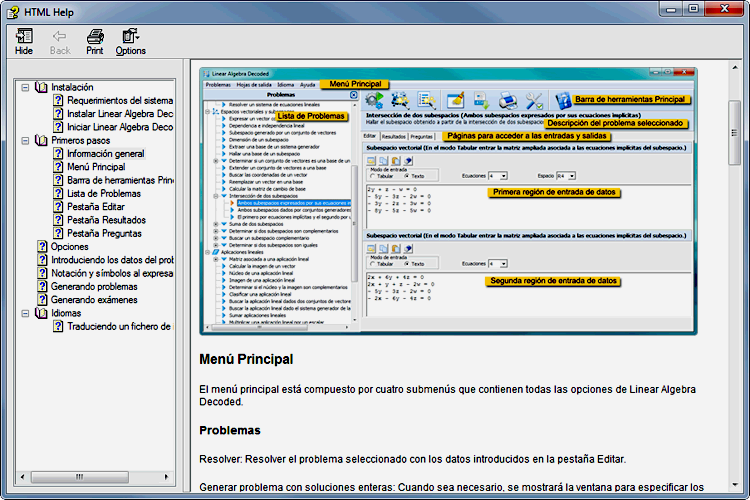Click the topic icon beside Pestaña Editar
Viewport: 750px width, 500px height.
pos(58,207)
